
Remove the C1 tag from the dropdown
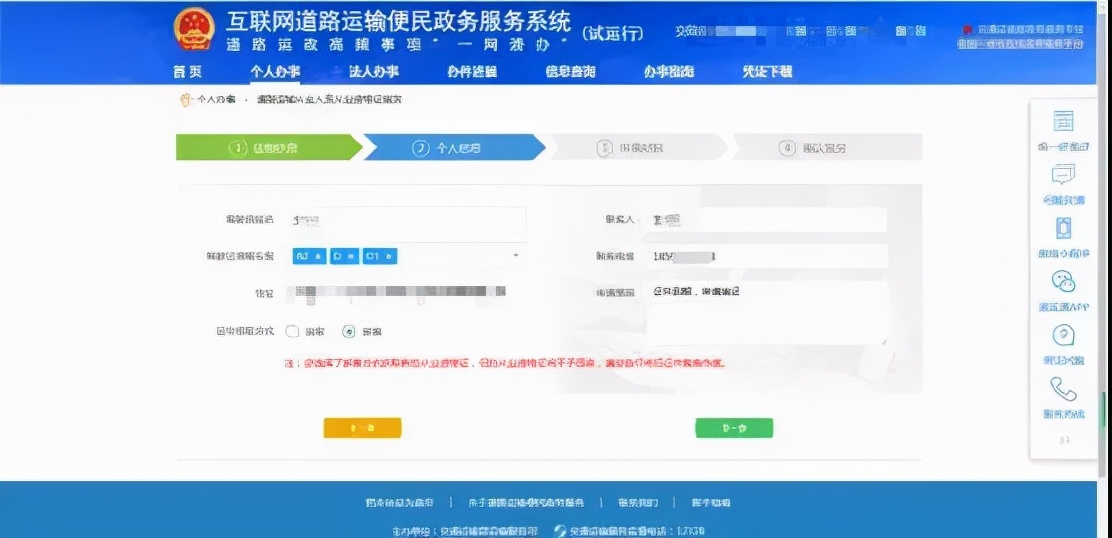(389, 256)
